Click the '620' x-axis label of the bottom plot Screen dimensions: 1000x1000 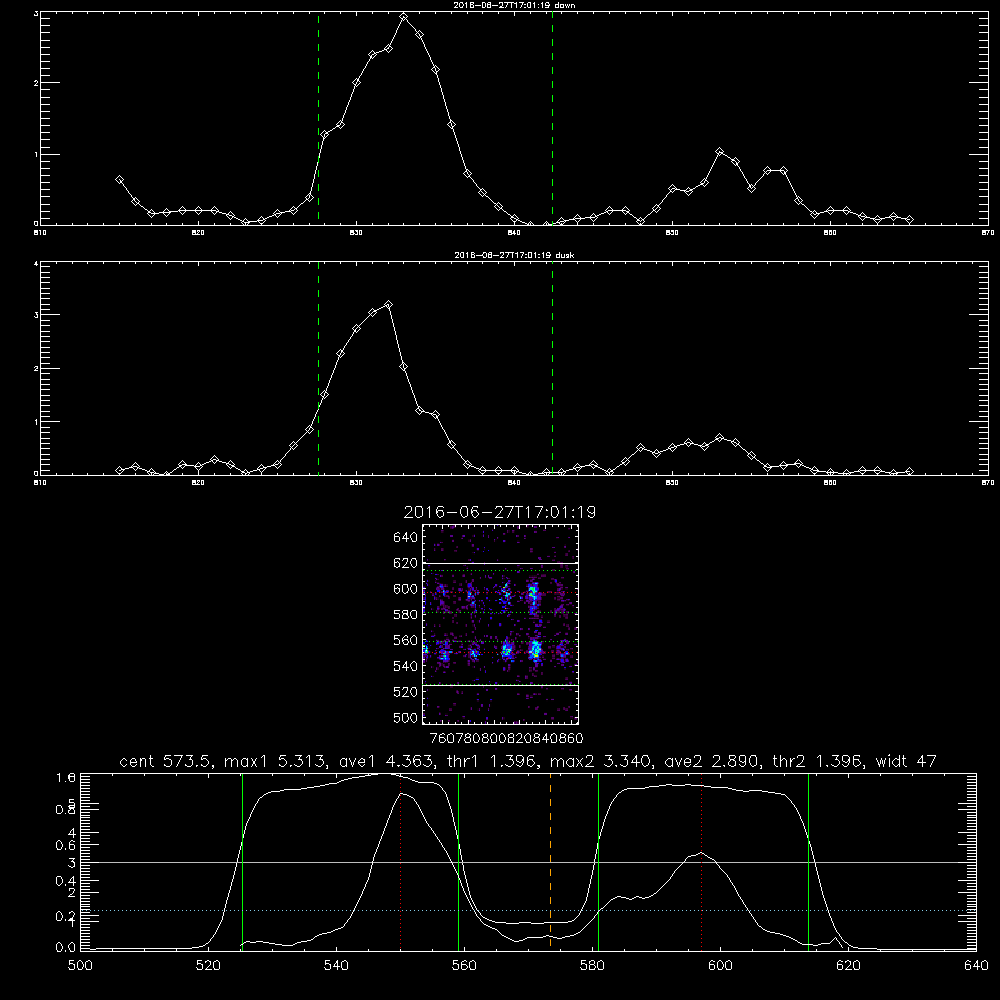click(848, 966)
